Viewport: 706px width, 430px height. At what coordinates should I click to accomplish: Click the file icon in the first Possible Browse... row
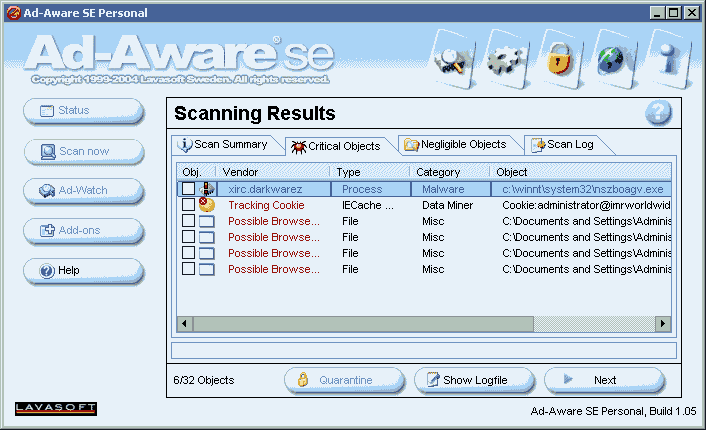point(207,221)
